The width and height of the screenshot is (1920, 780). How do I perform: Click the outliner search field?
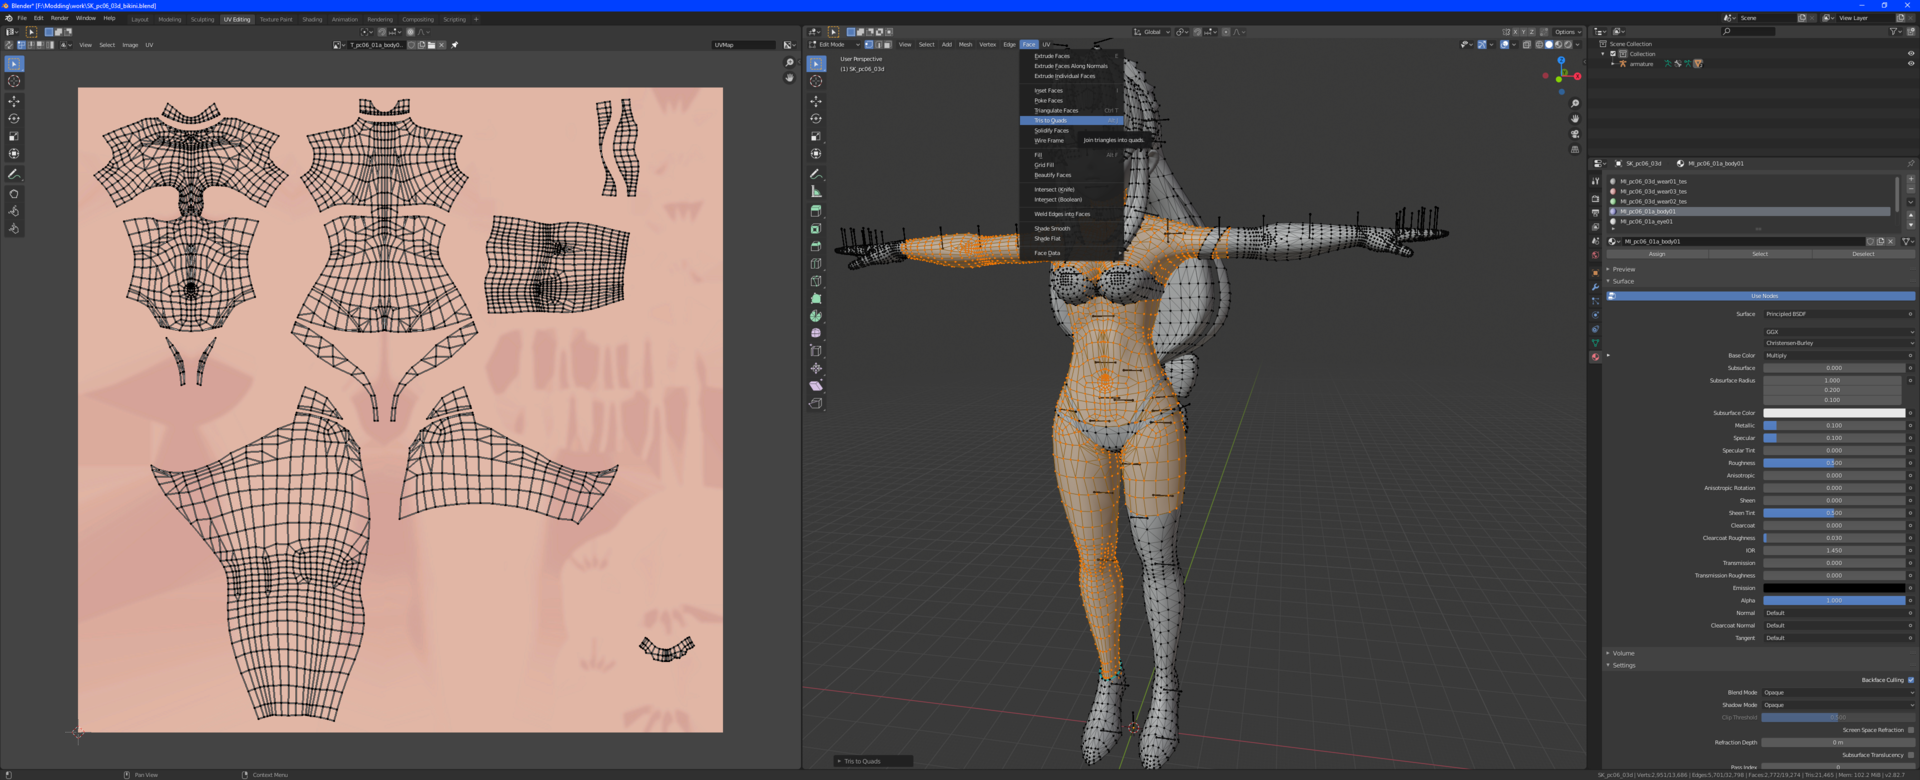coord(1748,32)
